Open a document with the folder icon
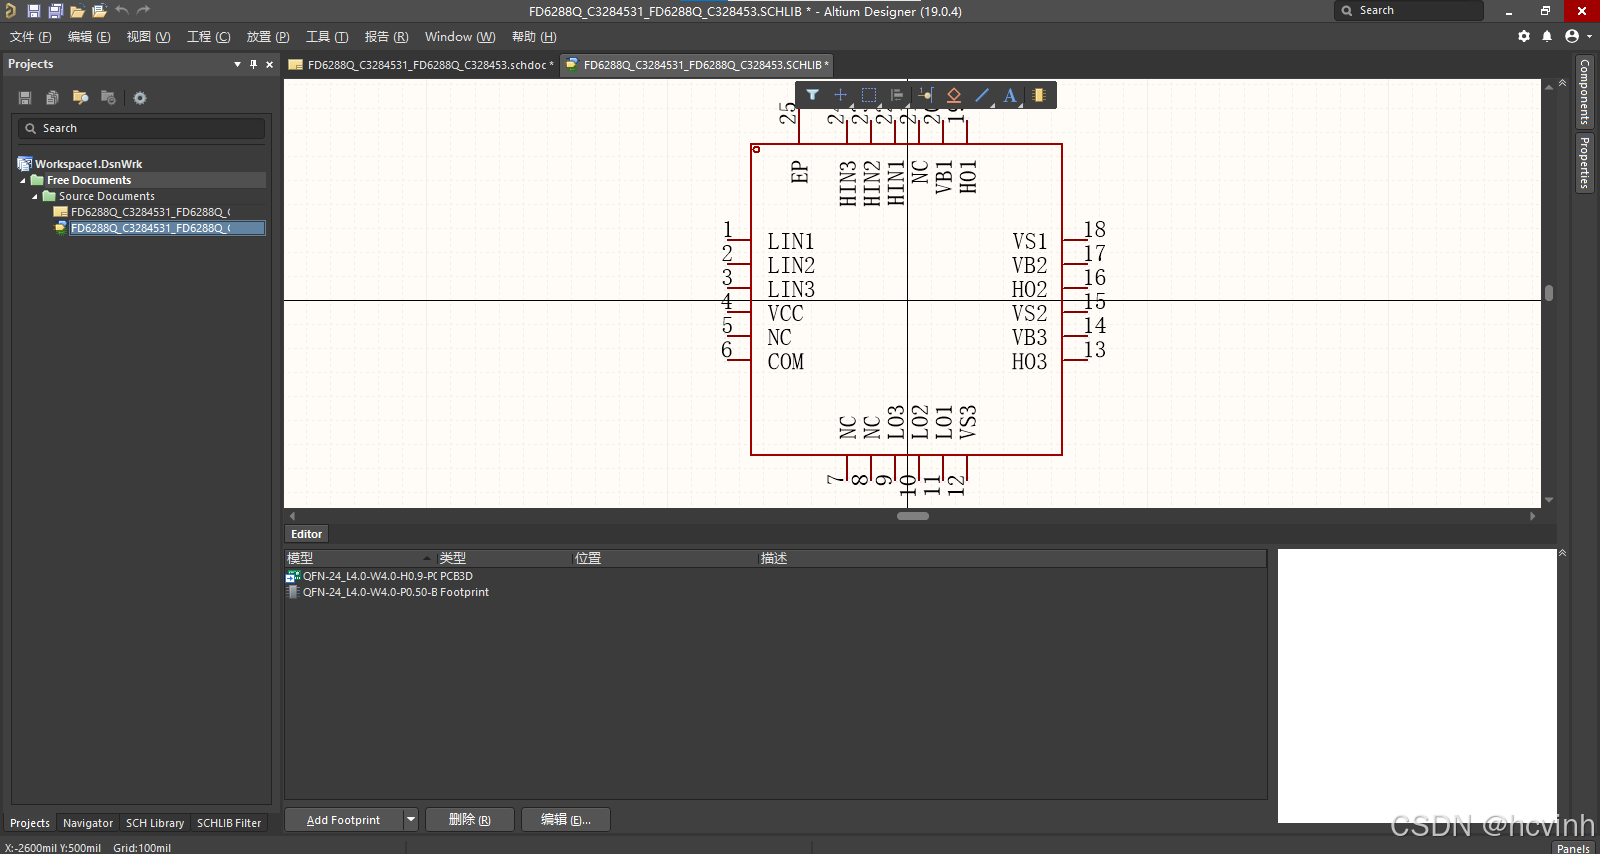The image size is (1600, 854). (77, 11)
